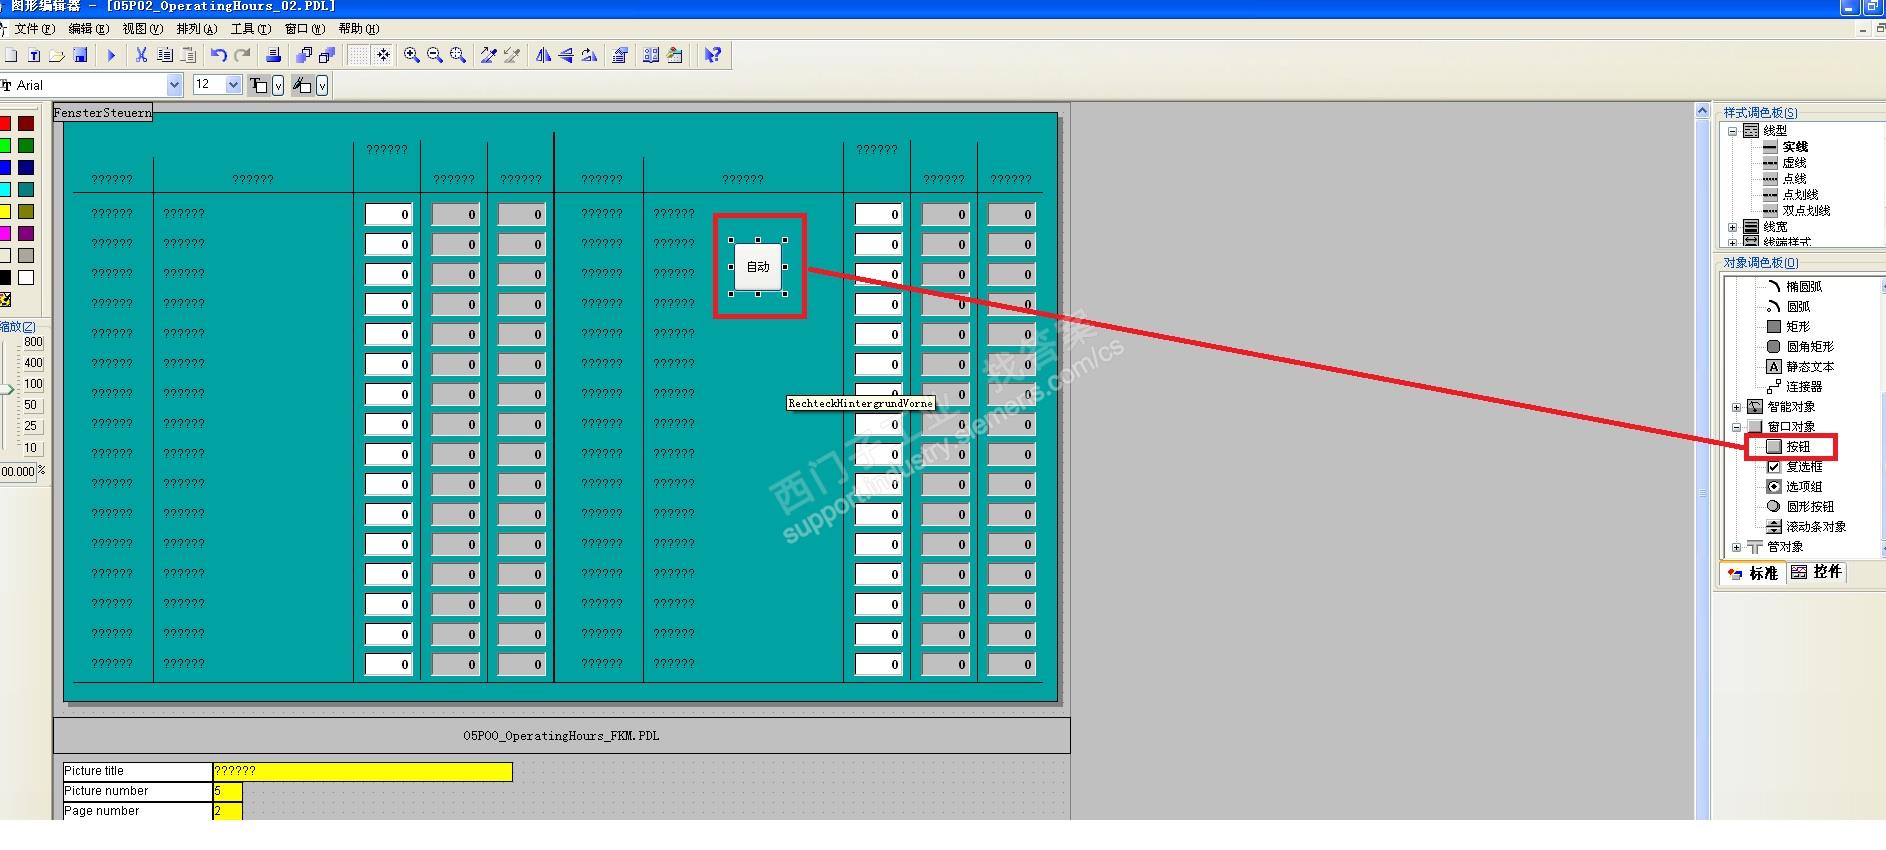Screen dimensions: 1886x850
Task: Collapse the 窗口对象 tree node
Action: [x=1736, y=427]
